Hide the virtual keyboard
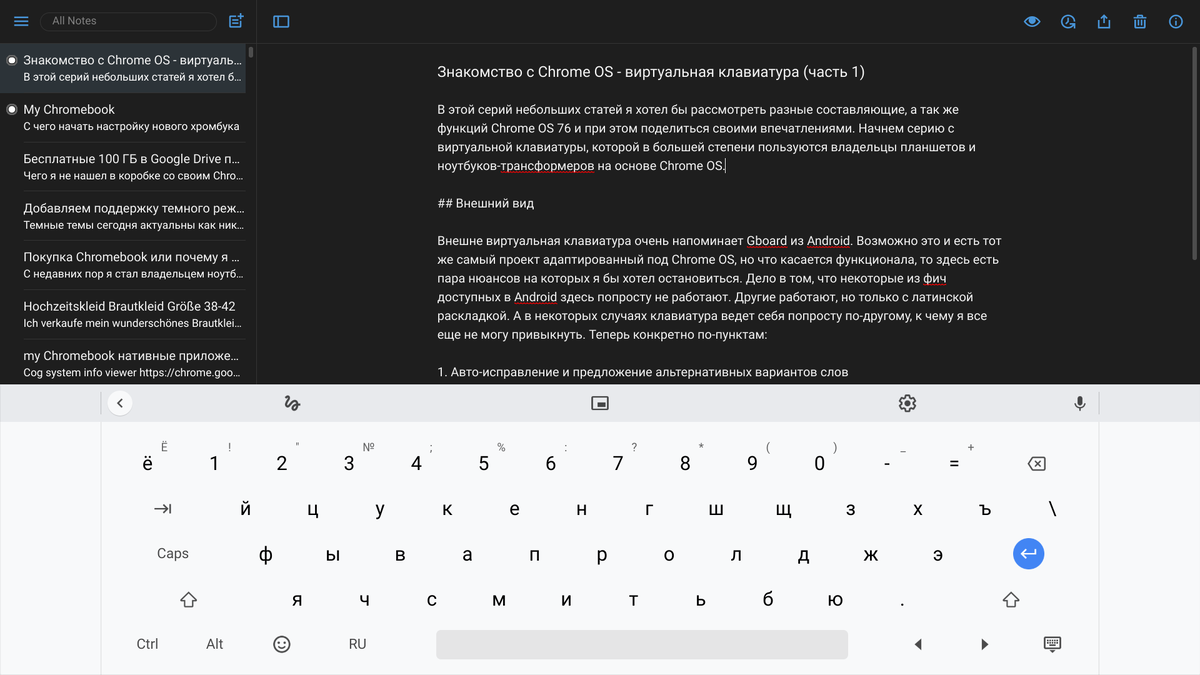Viewport: 1200px width, 675px height. (x=1052, y=644)
